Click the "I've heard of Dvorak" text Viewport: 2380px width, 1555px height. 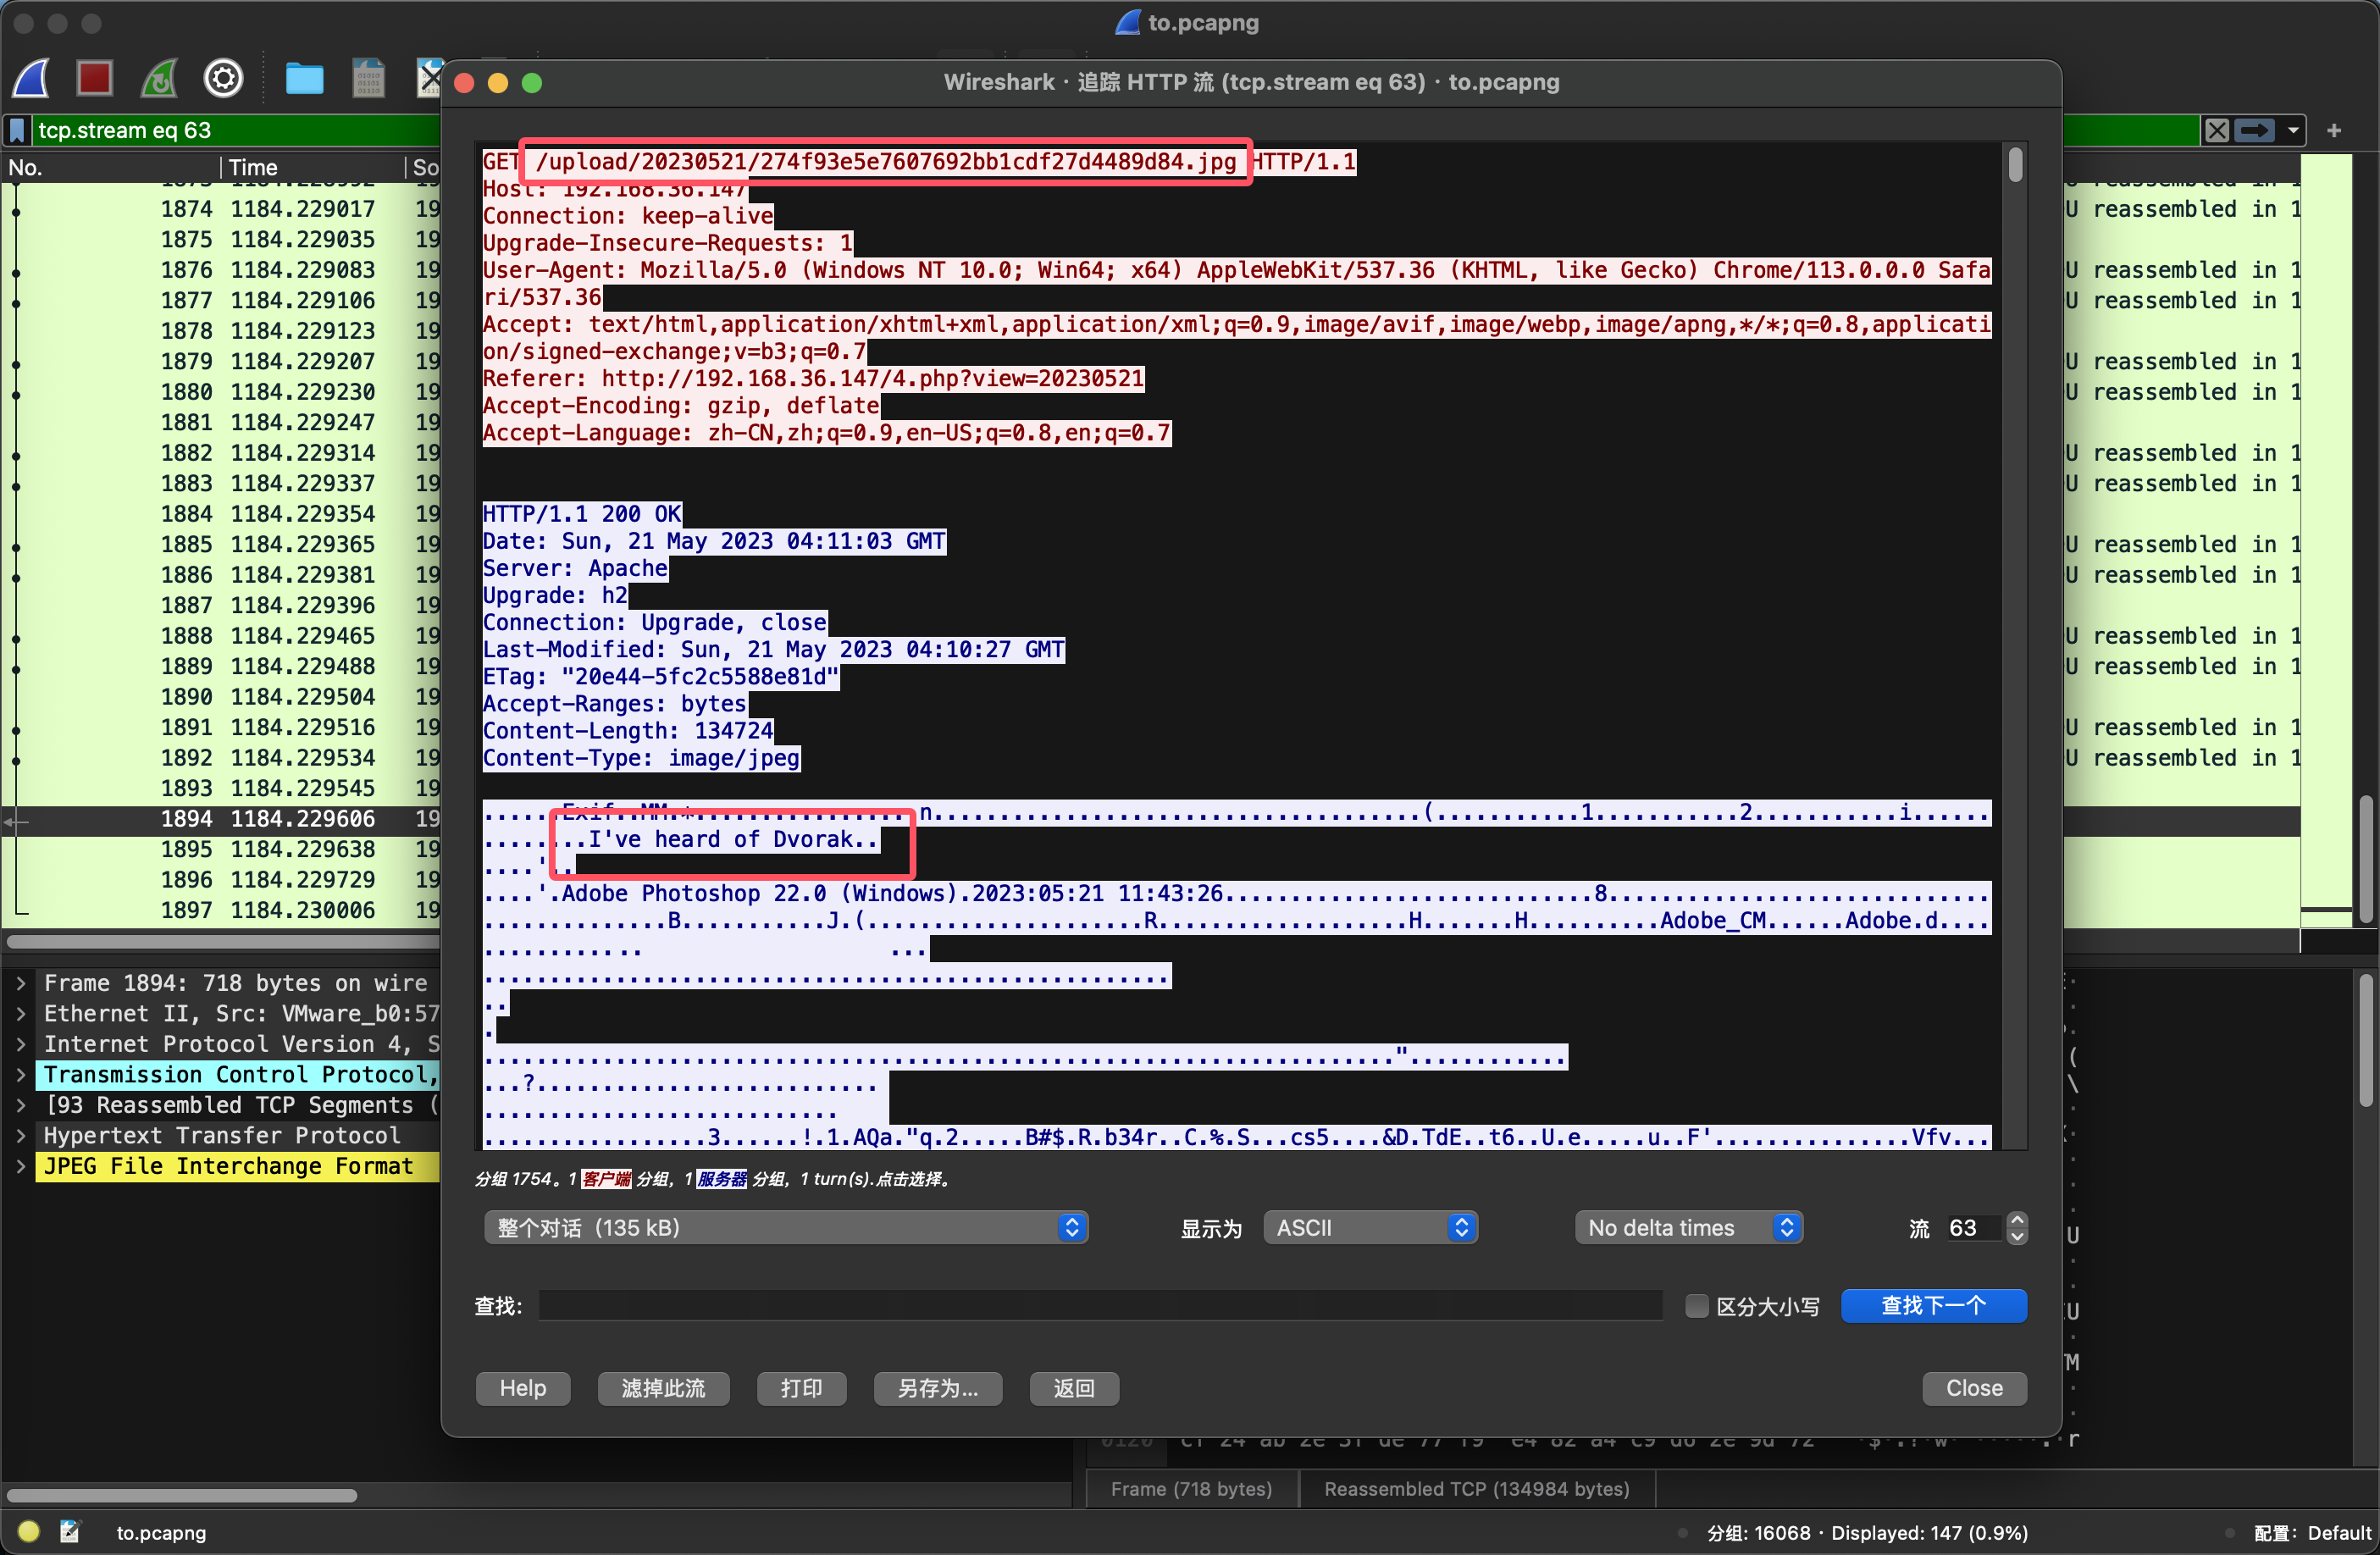[x=720, y=839]
